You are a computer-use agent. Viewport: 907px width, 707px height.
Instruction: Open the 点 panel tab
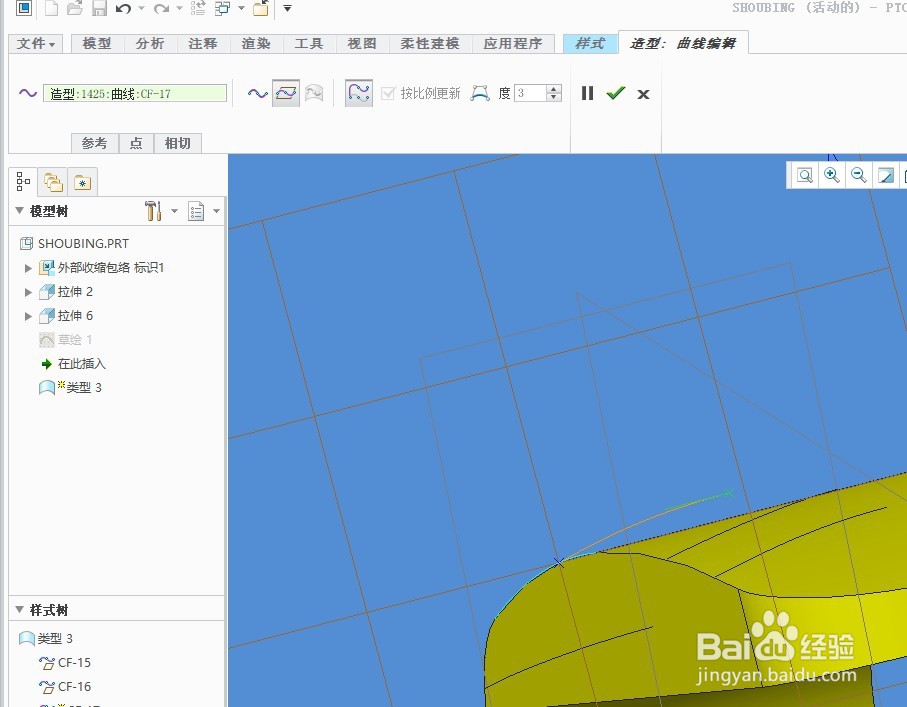(x=137, y=143)
